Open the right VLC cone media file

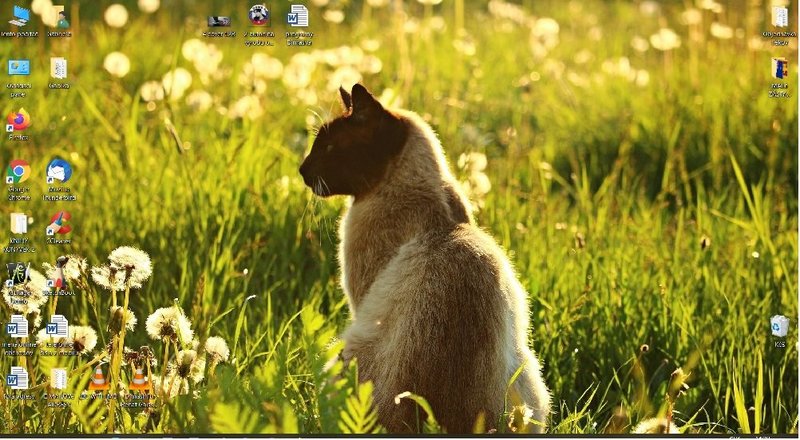click(139, 379)
